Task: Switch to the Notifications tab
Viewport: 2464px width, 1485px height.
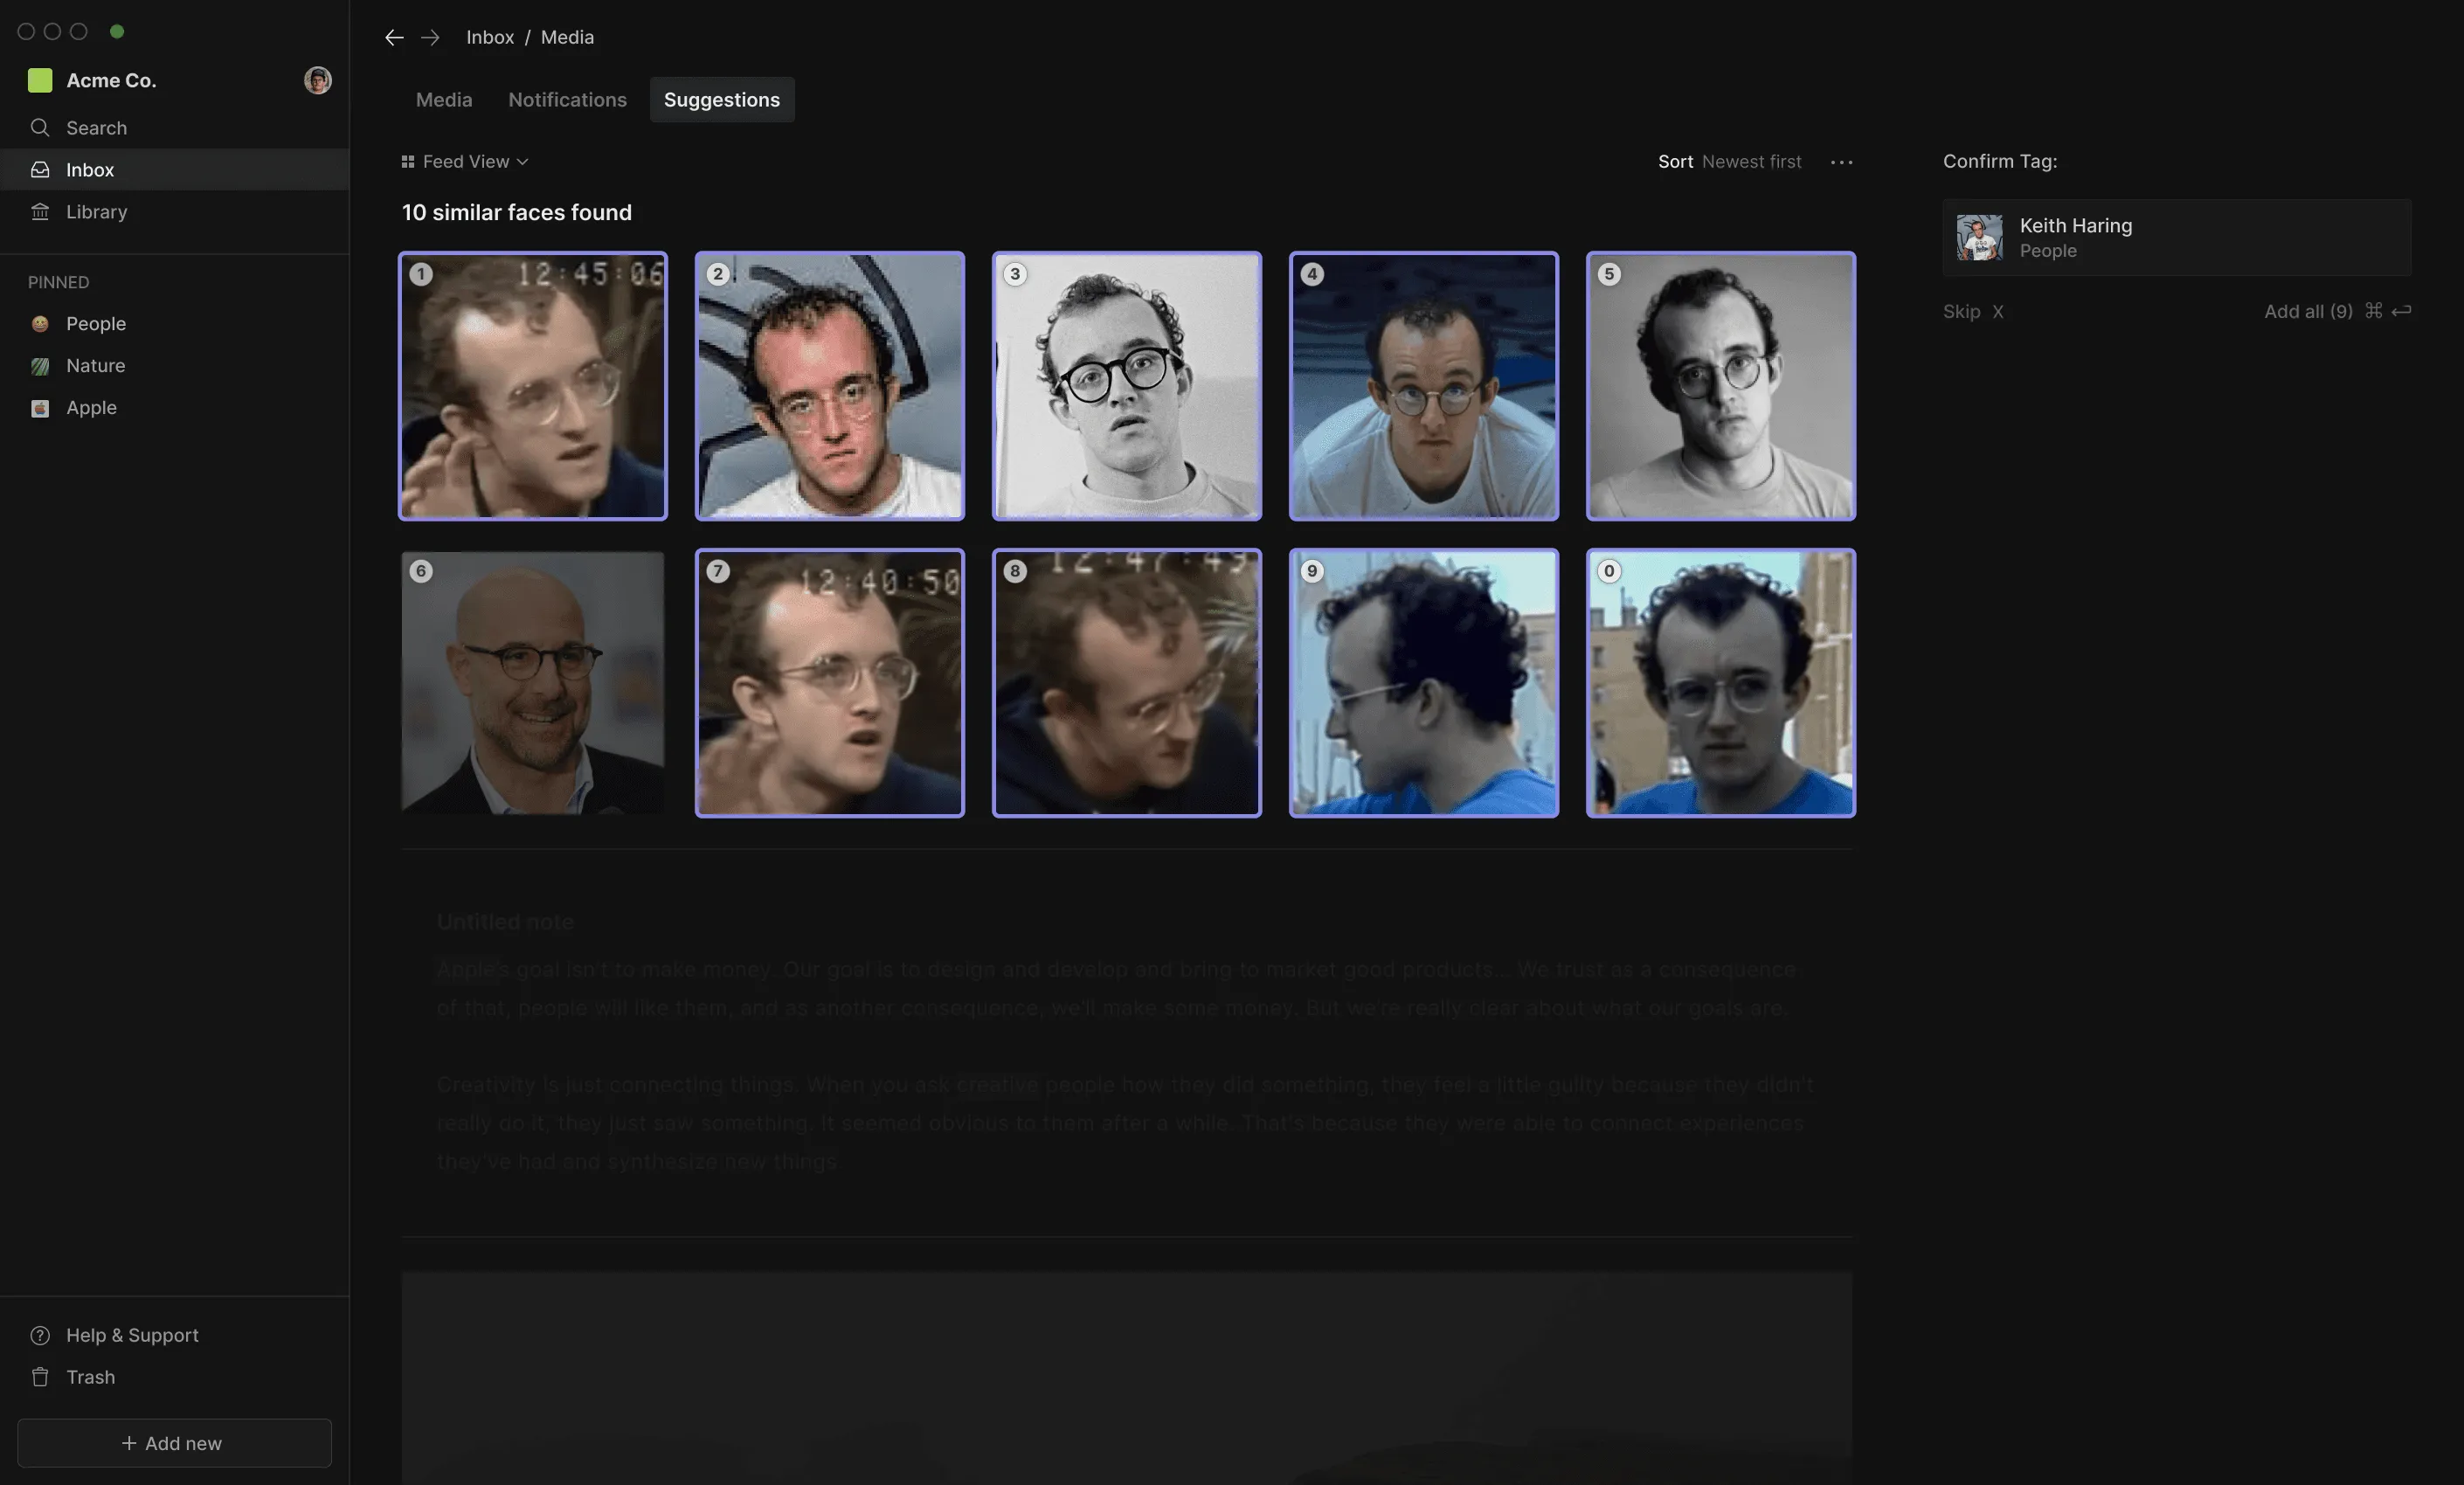Action: [x=567, y=99]
